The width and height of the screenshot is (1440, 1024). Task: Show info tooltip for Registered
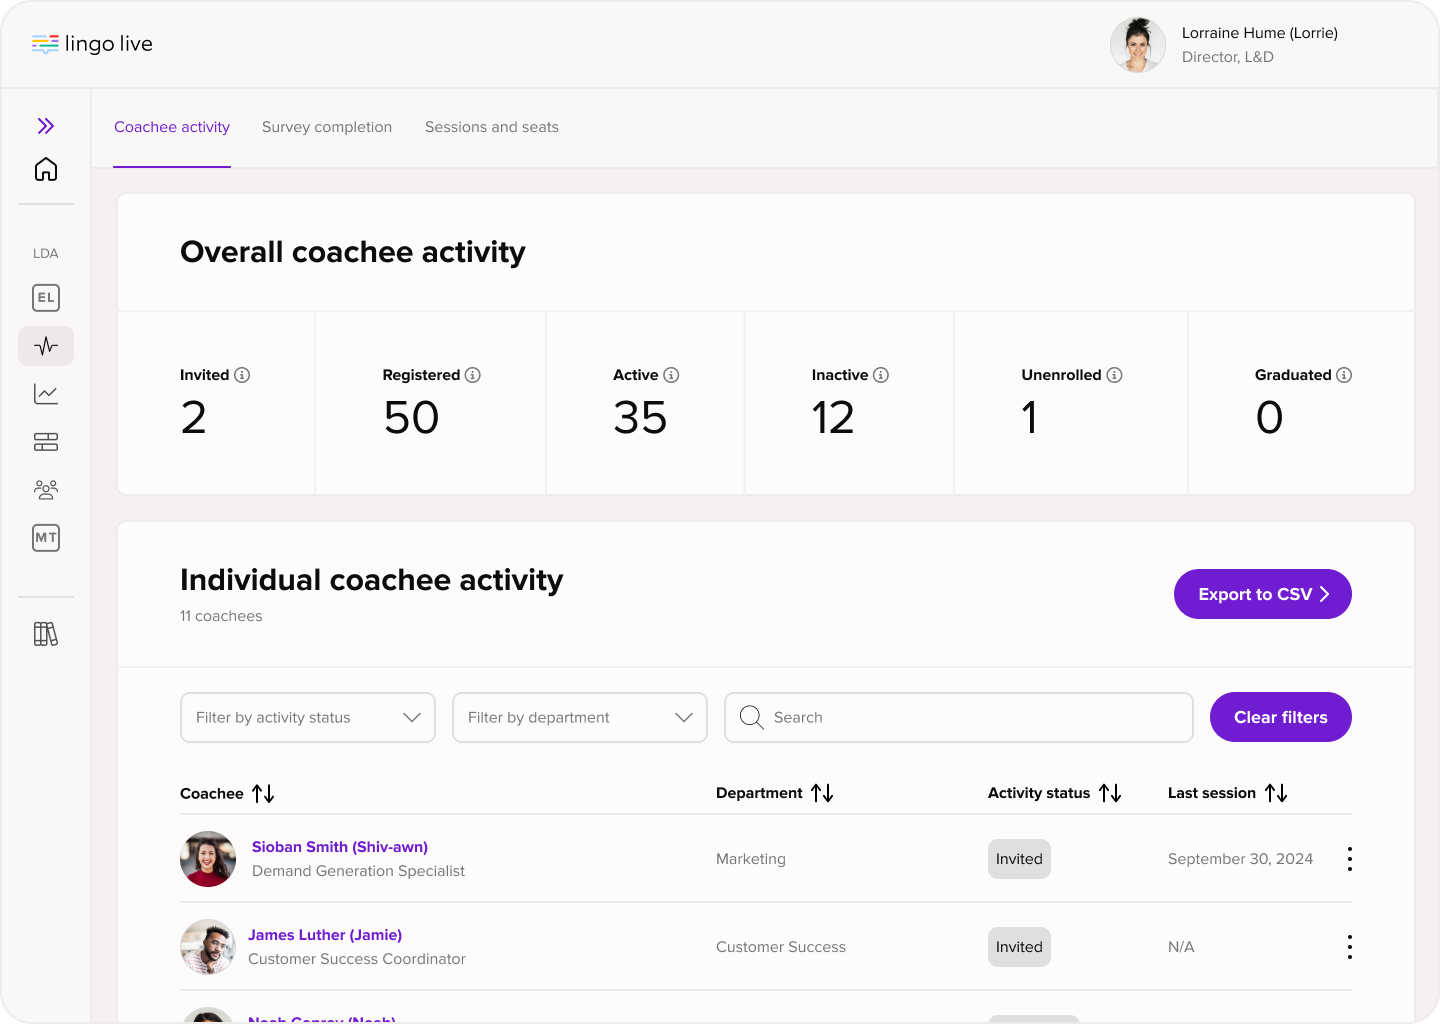pyautogui.click(x=473, y=375)
